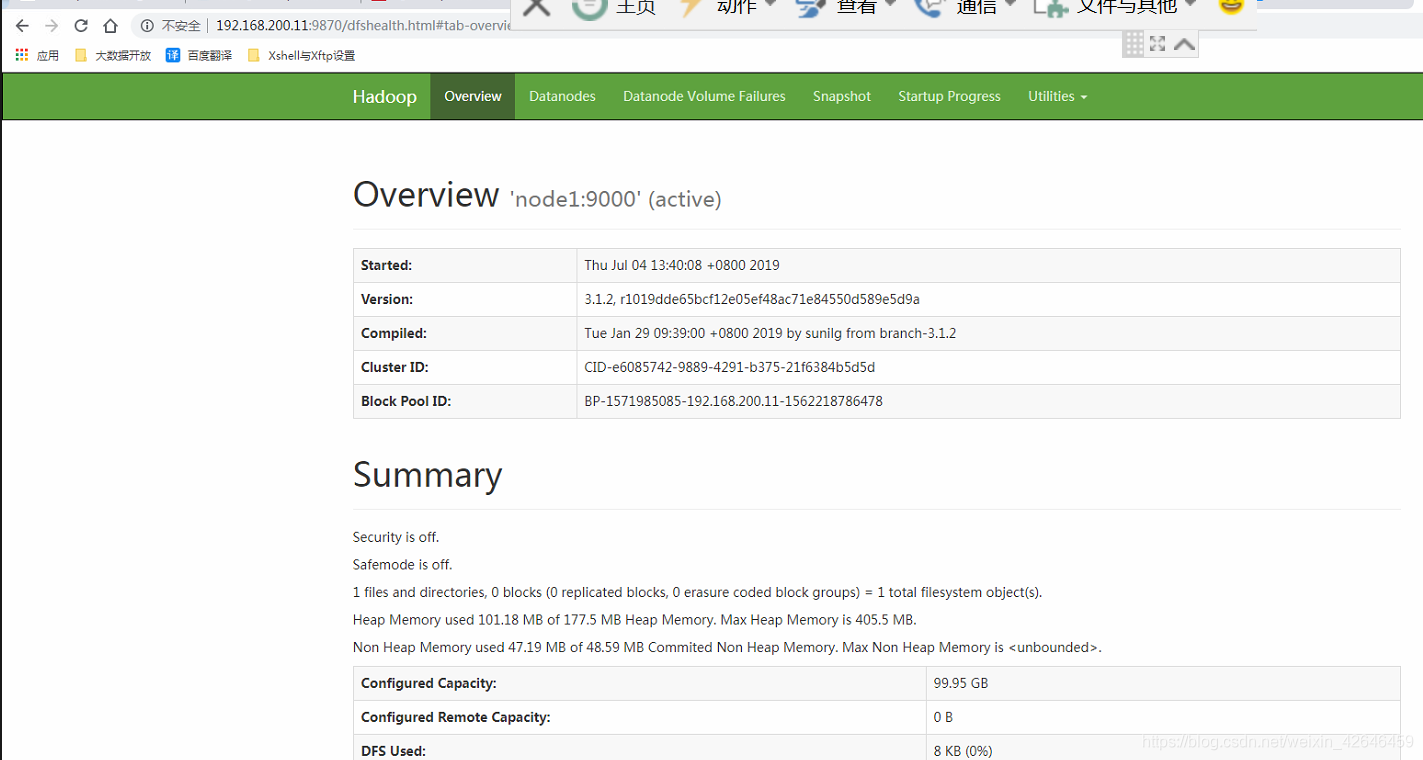Switch to the Datanodes tab
The height and width of the screenshot is (760, 1423).
(562, 97)
